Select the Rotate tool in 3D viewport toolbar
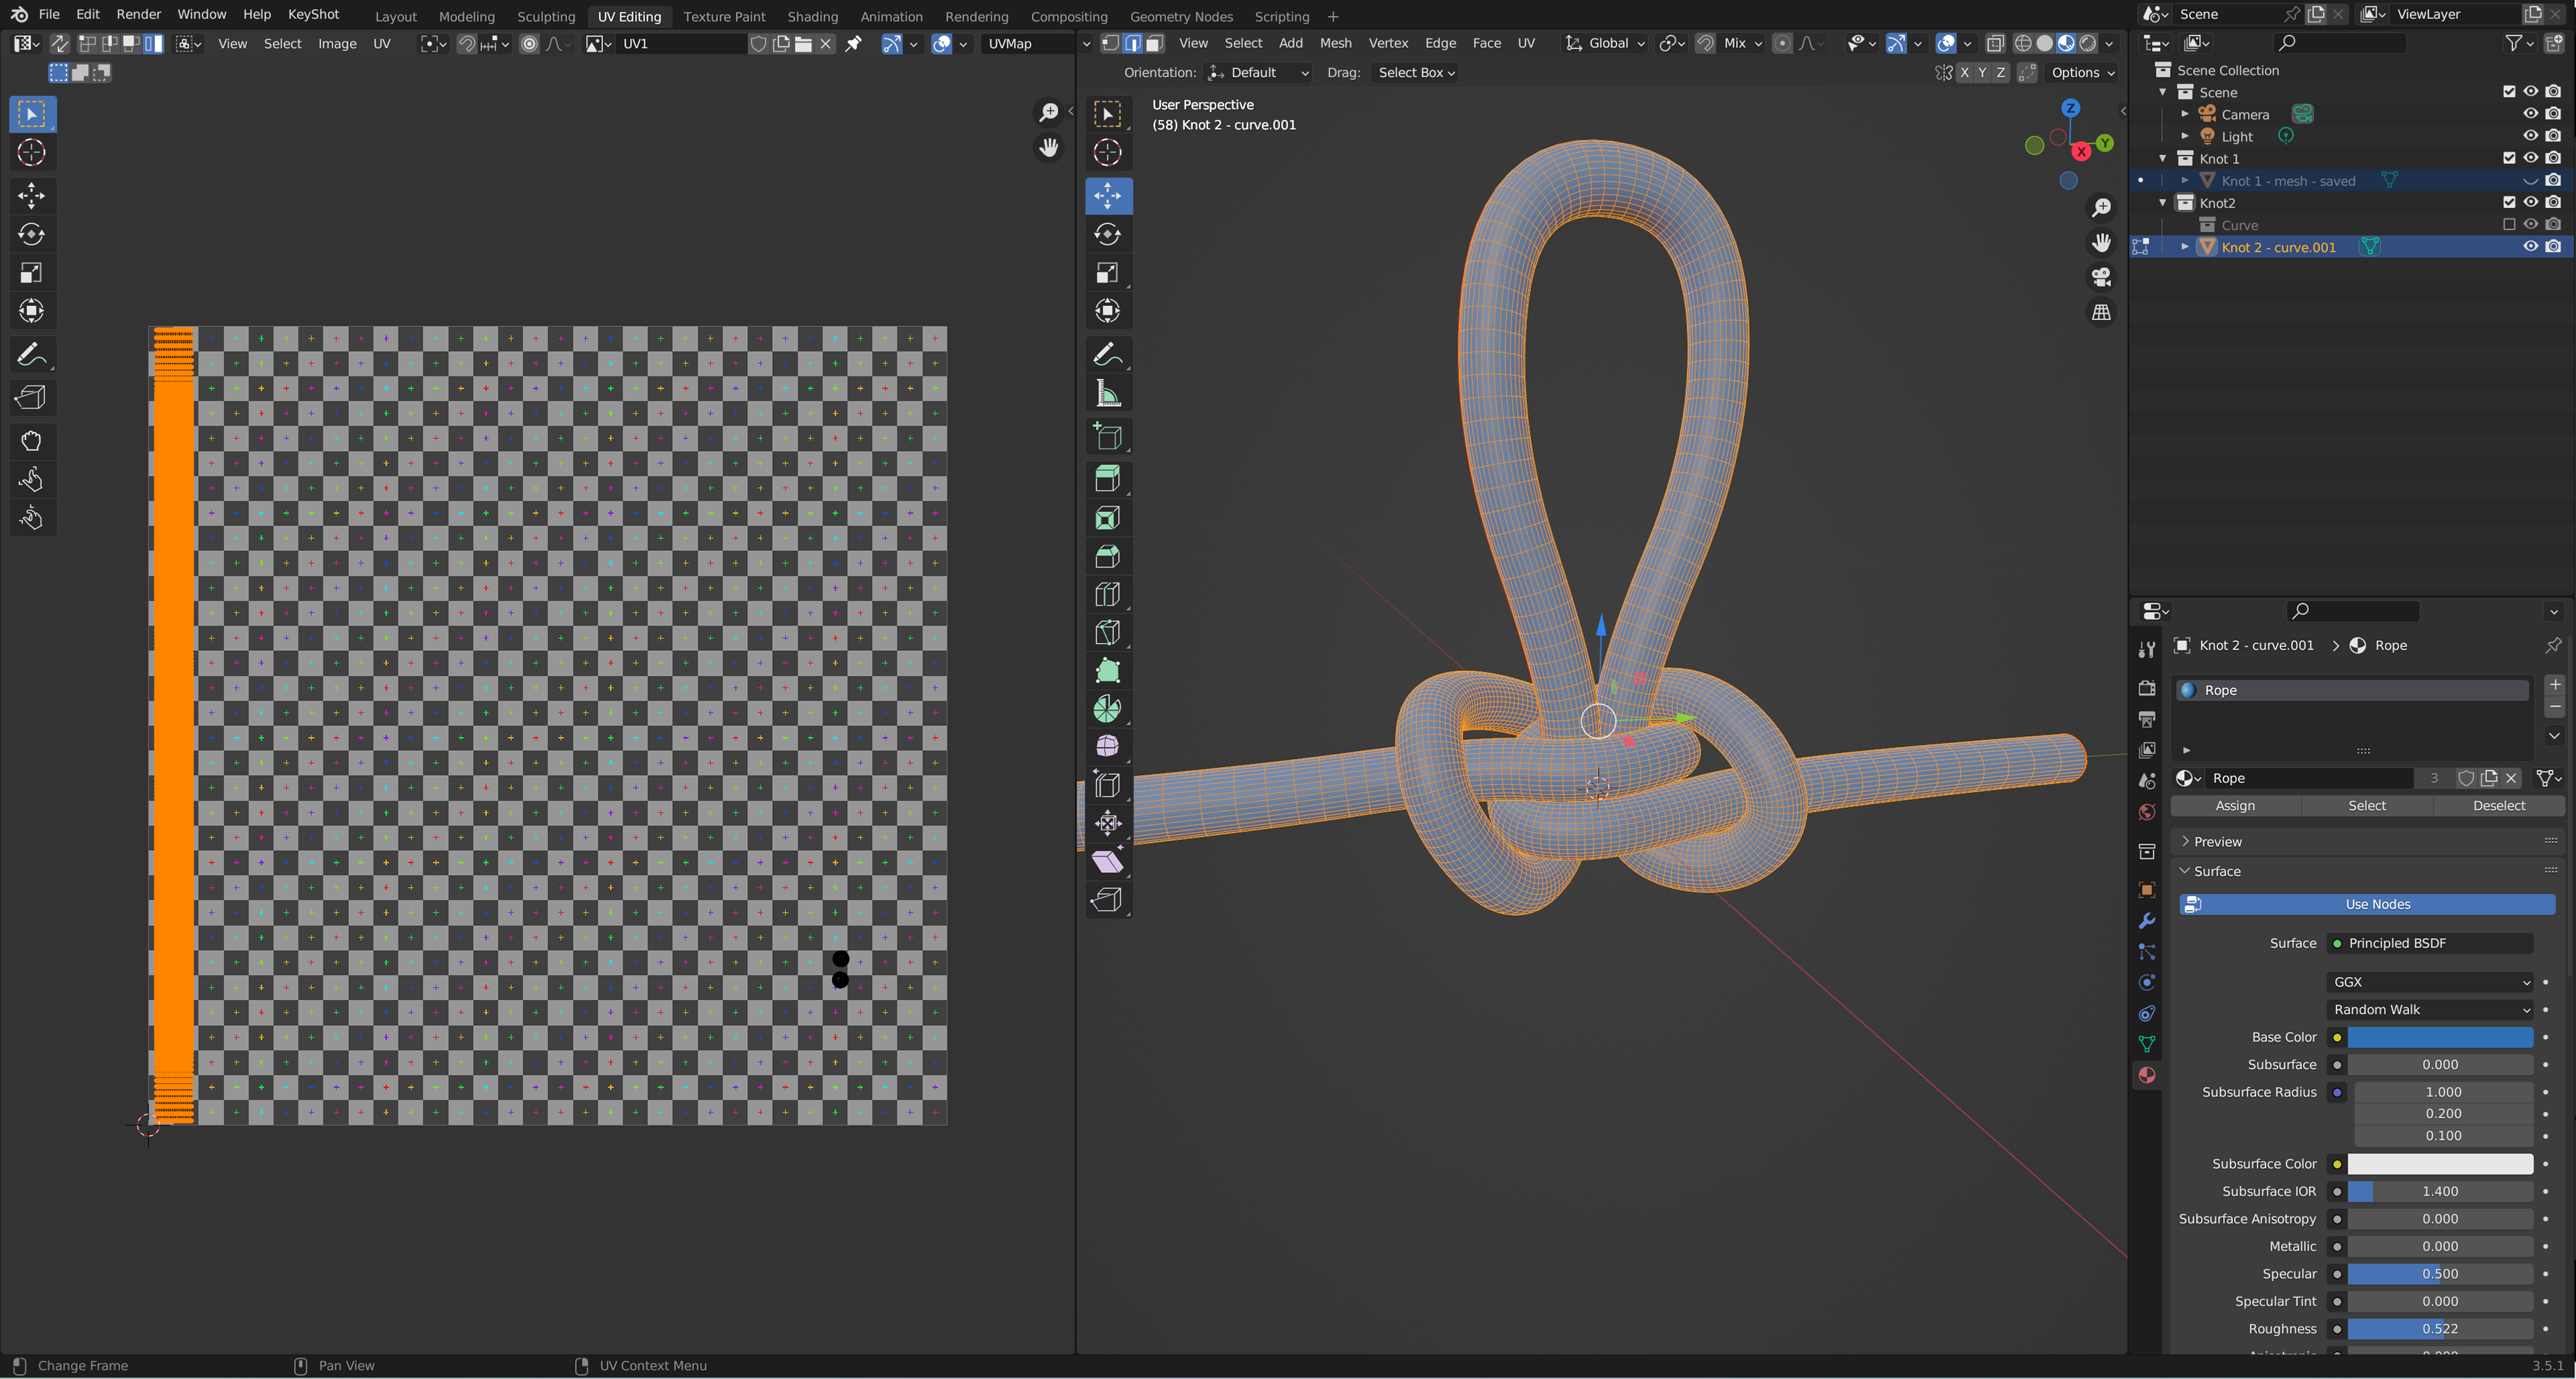Screen dimensions: 2576x1379 (x=1107, y=234)
